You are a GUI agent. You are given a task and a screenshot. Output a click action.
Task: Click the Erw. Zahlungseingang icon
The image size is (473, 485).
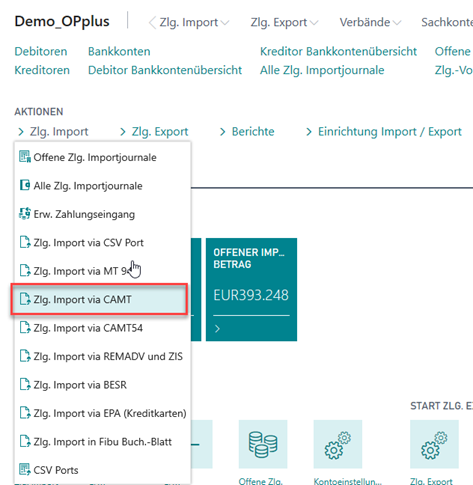coord(25,214)
